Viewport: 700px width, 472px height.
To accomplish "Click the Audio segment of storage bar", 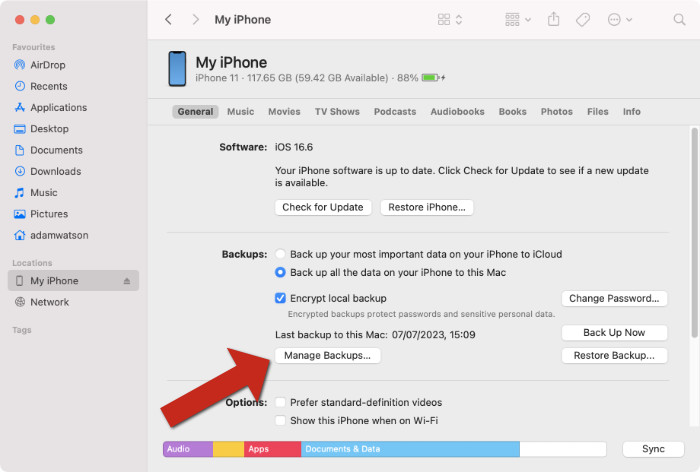I will point(188,449).
